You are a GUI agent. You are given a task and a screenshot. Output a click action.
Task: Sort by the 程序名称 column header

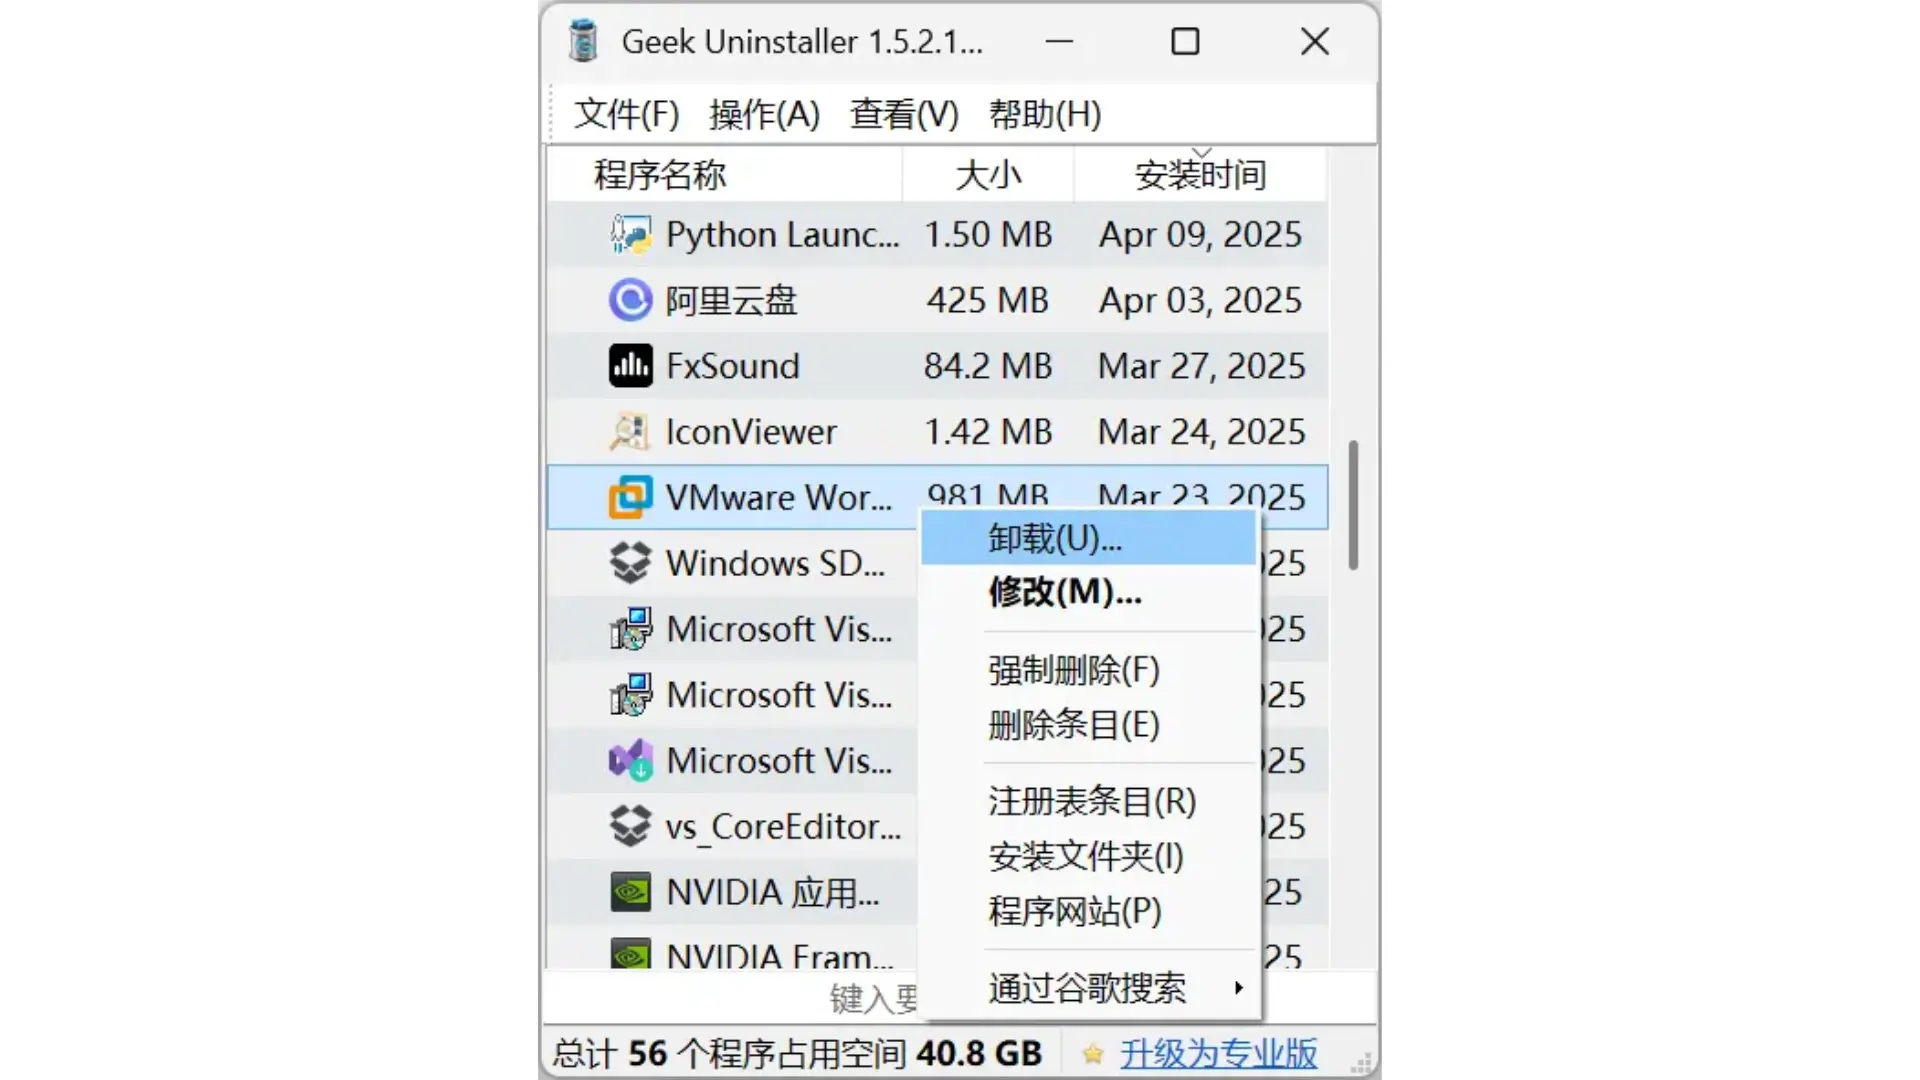click(x=725, y=175)
